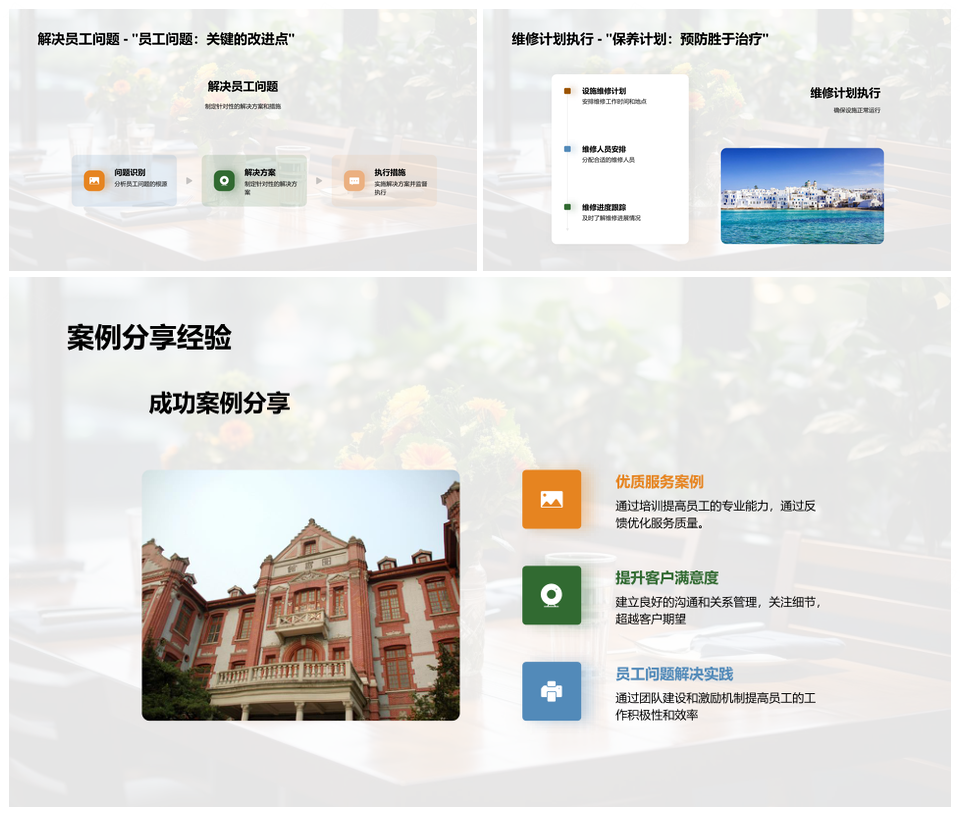
Task: Click the blue printer icon beside 员工问题解决实践
Action: pos(551,691)
